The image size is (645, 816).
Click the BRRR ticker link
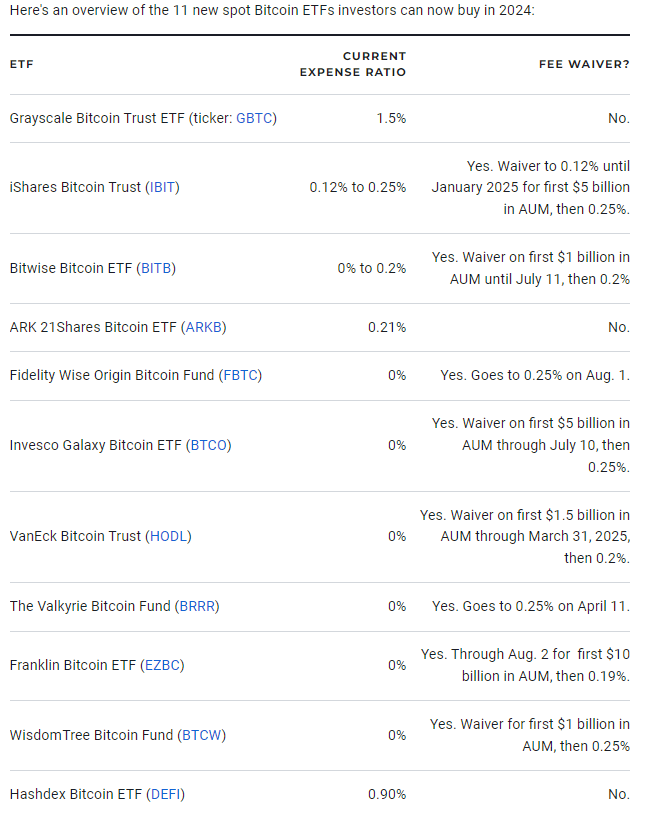[197, 606]
